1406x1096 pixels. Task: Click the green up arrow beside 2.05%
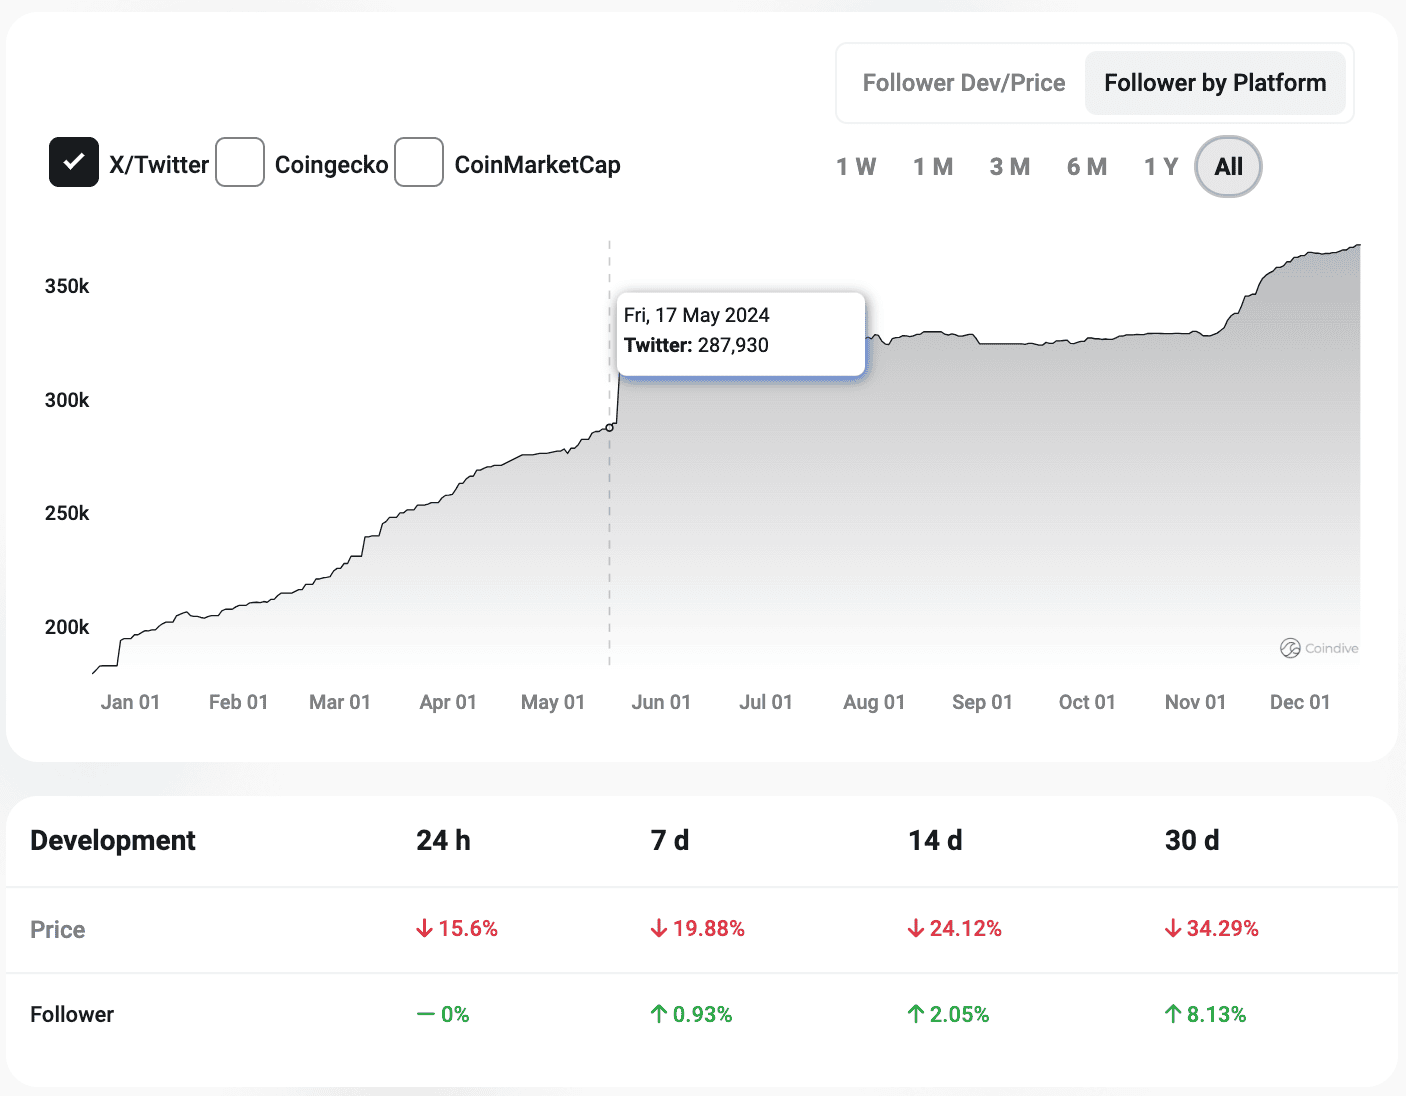(x=916, y=1014)
